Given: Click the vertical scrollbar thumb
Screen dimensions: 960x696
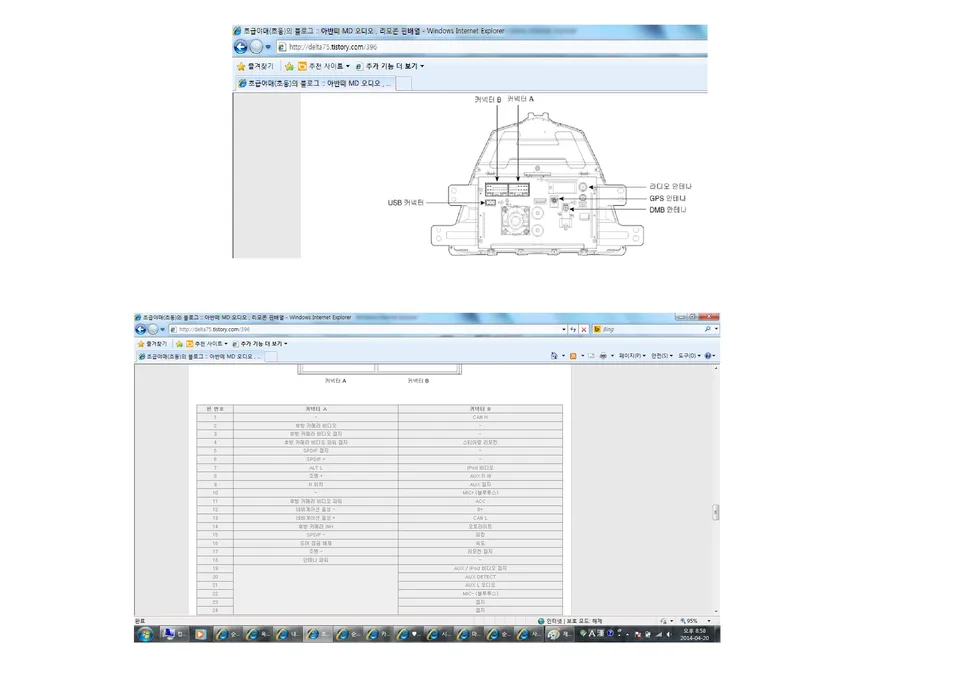Looking at the screenshot, I should tap(716, 512).
